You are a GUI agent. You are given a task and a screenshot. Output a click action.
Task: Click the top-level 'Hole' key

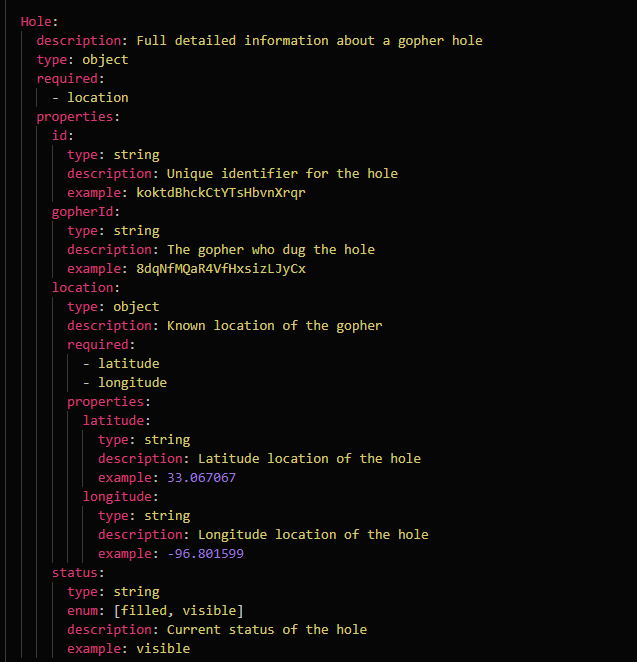click(36, 21)
